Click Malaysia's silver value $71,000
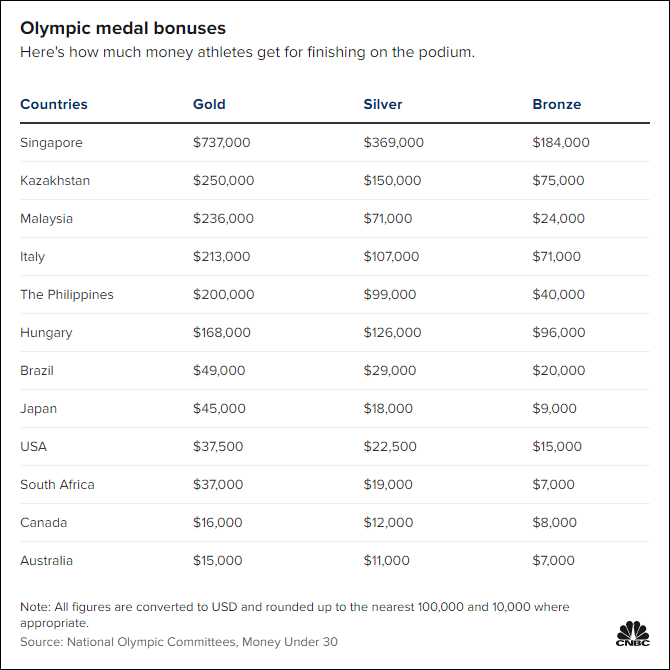The width and height of the screenshot is (670, 670). coord(388,219)
